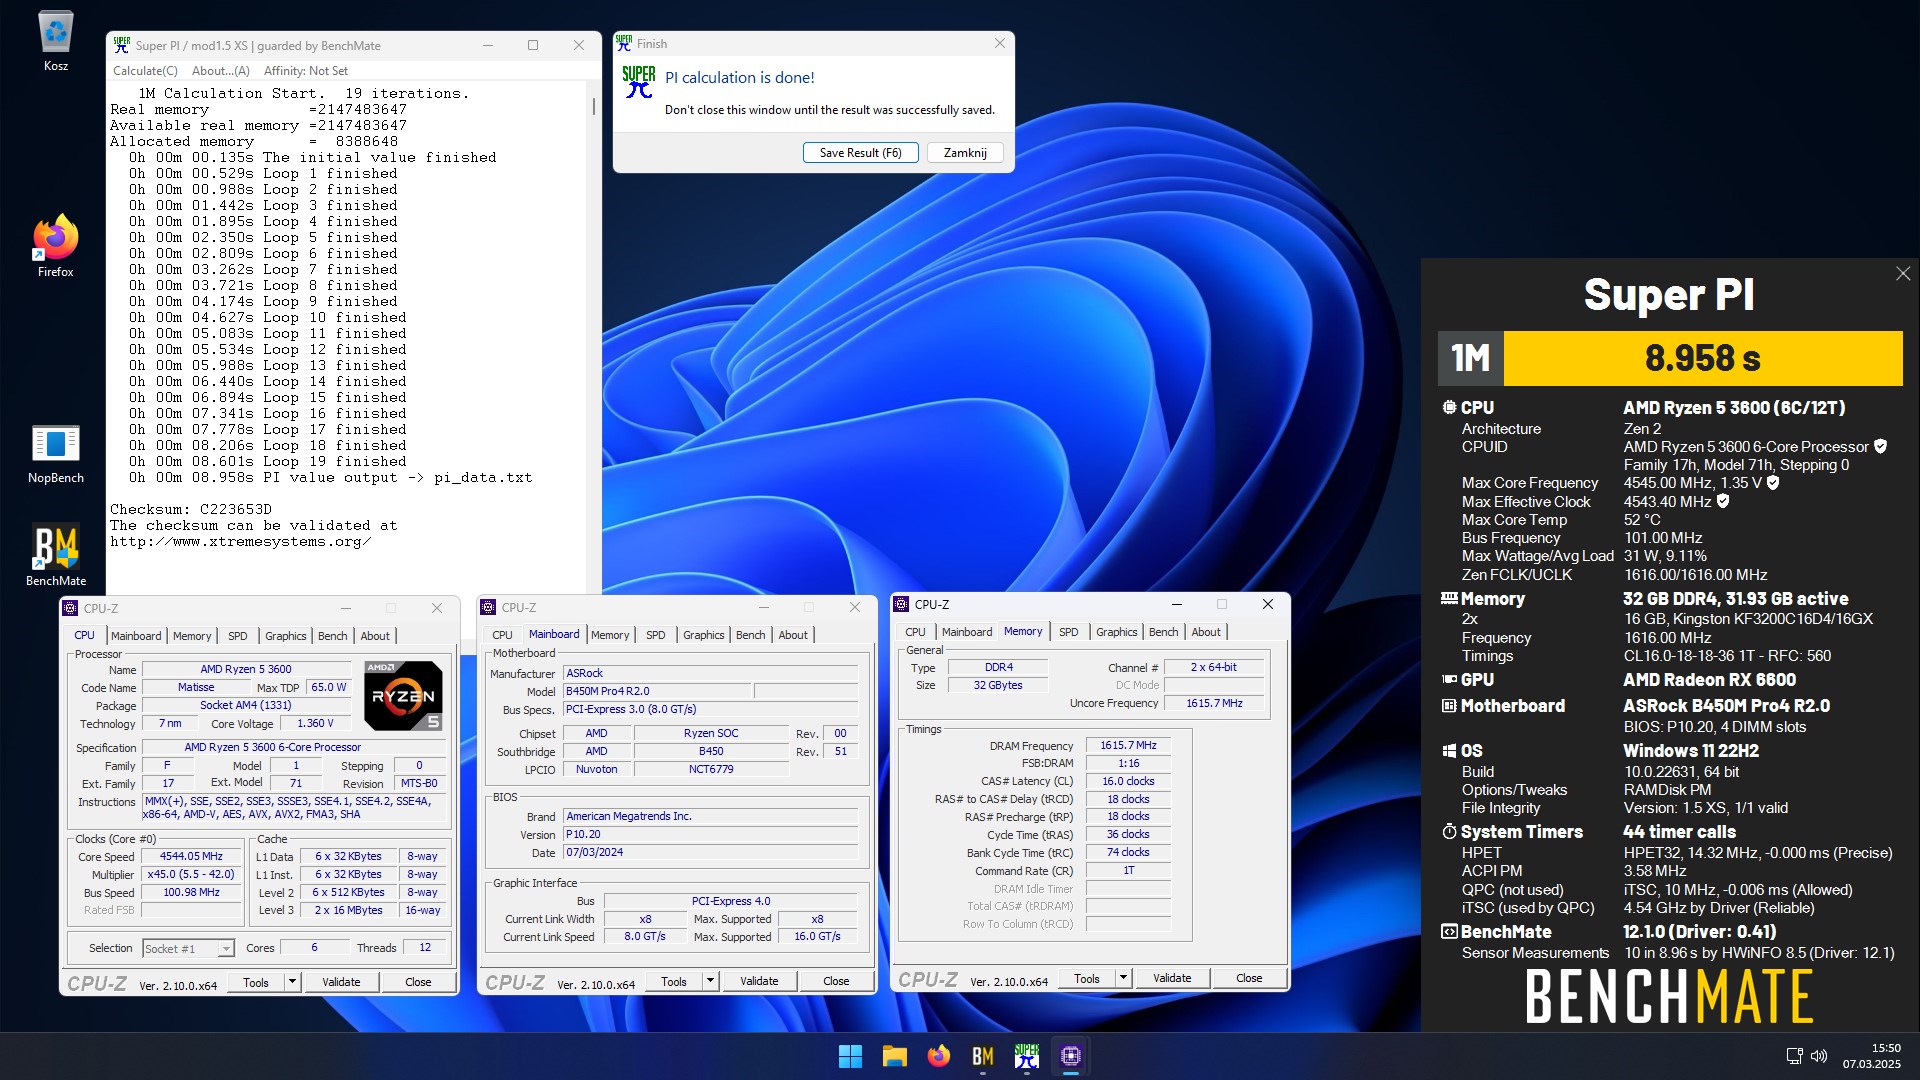1920x1080 pixels.
Task: Open the About...(A) menu in Super PI
Action: coord(220,71)
